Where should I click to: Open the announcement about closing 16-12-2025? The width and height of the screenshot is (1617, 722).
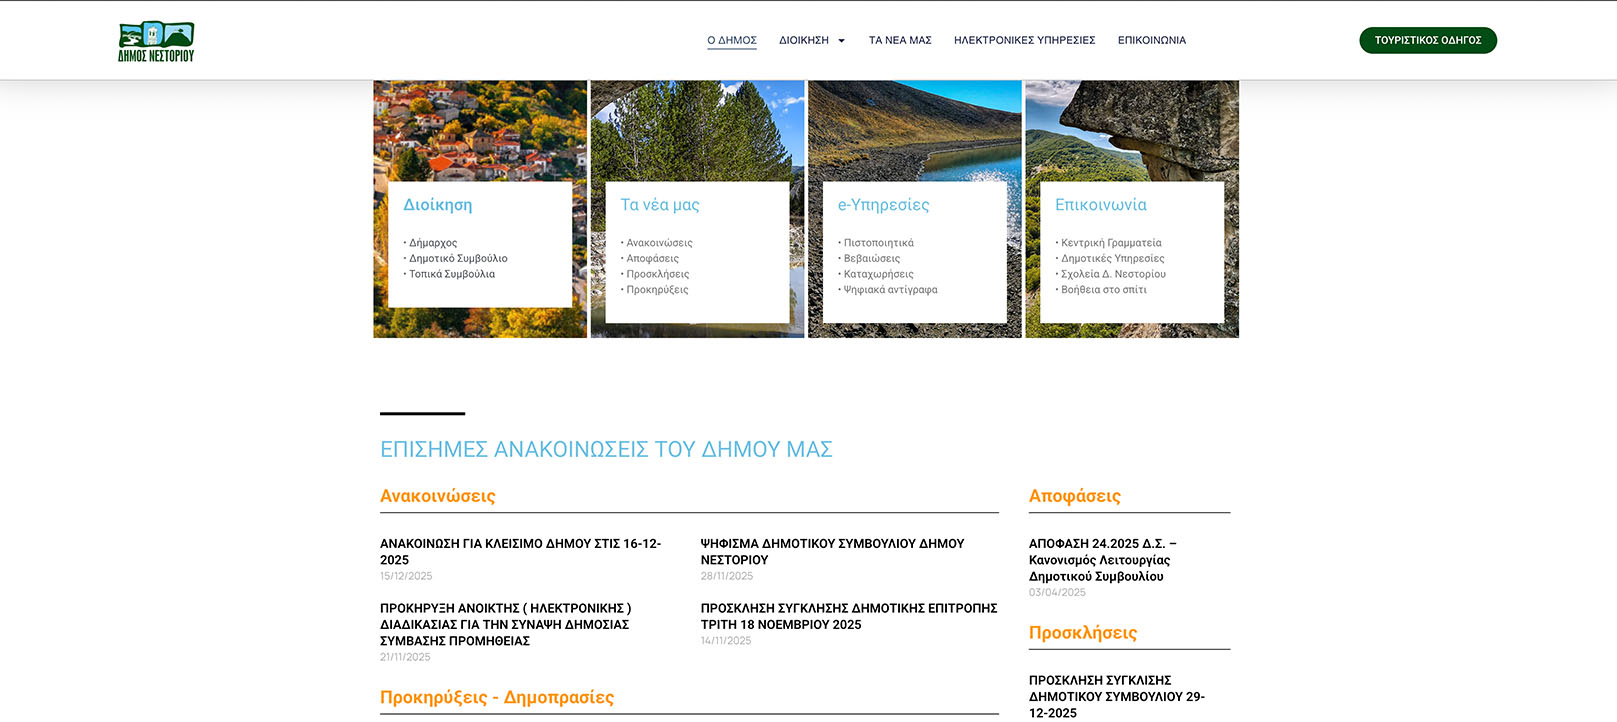coord(520,552)
